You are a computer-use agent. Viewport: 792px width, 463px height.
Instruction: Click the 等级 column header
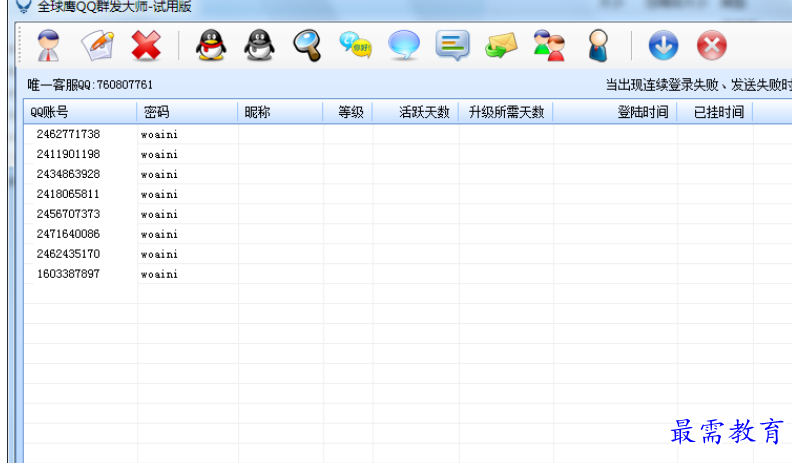click(x=348, y=112)
